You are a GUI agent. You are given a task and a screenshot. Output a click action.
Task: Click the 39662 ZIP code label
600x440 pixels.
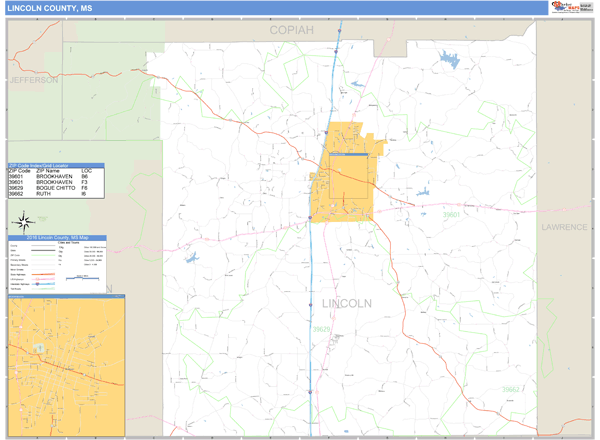(x=511, y=390)
